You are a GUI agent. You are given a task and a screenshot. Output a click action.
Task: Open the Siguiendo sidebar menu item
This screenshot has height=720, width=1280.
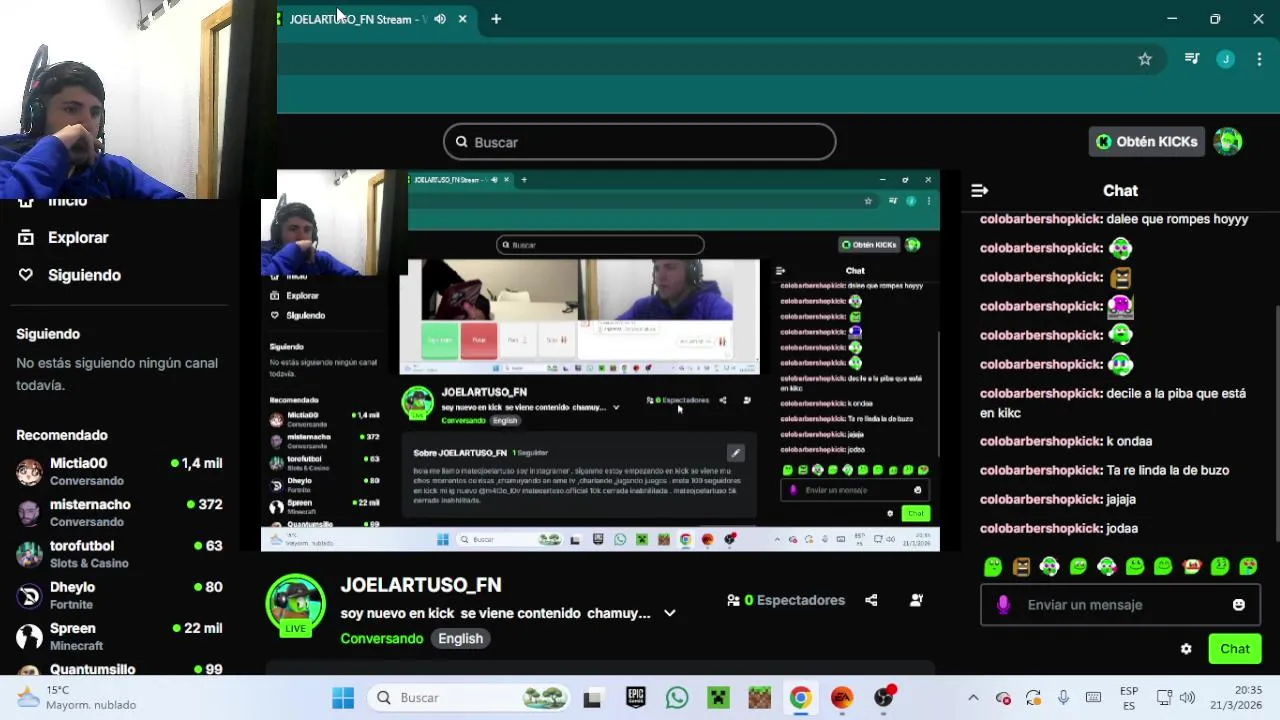click(x=70, y=275)
